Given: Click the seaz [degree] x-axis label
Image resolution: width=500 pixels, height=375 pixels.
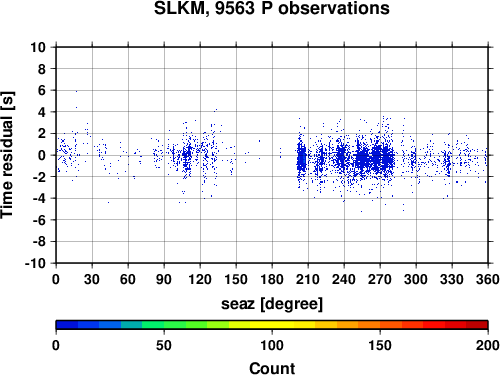Looking at the screenshot, I should 272,304.
